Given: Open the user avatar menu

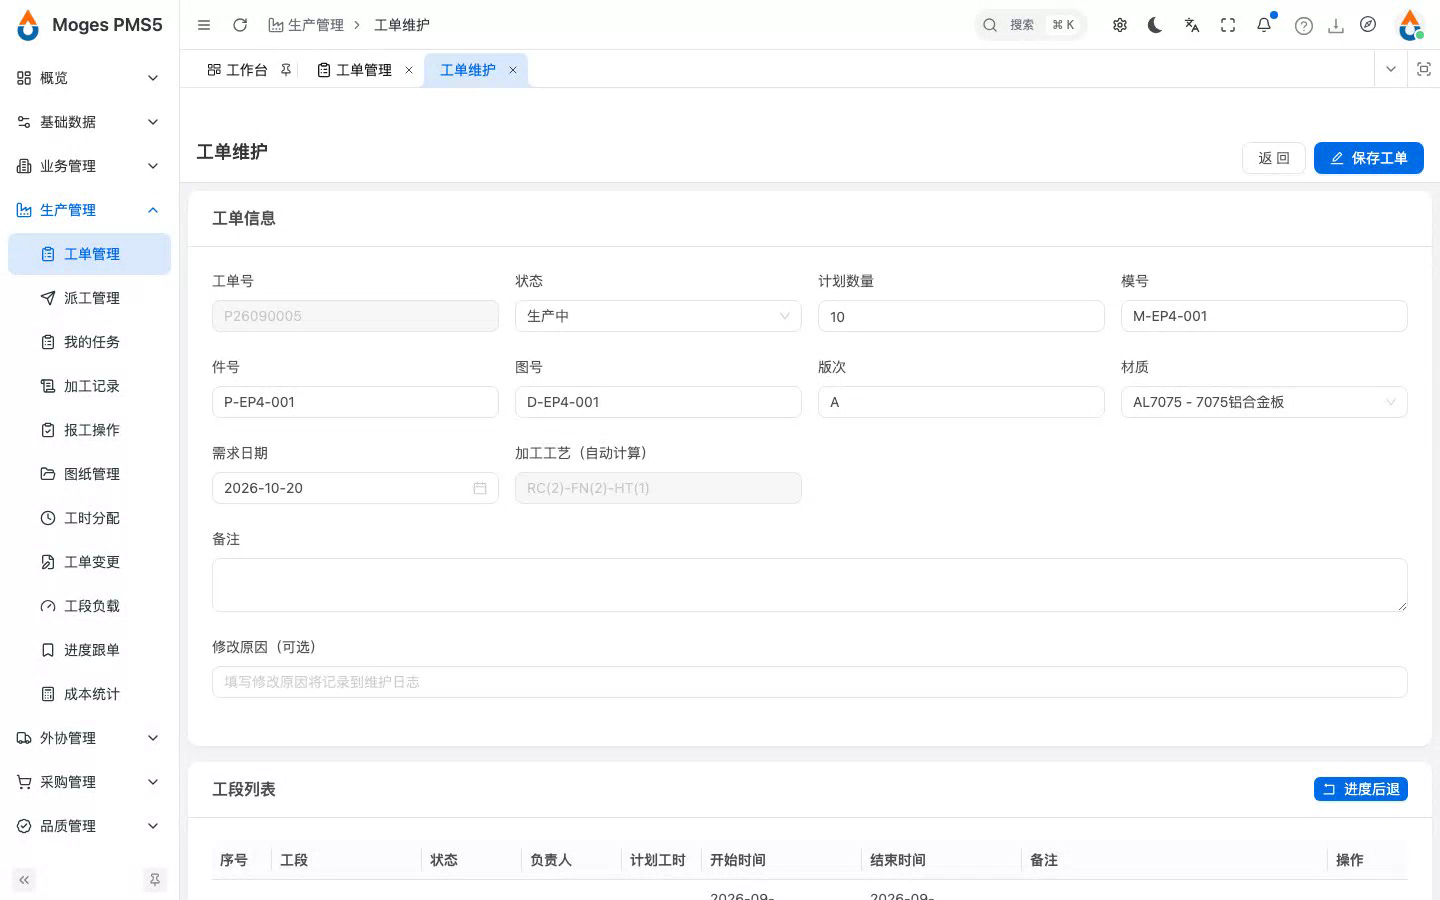Looking at the screenshot, I should [1410, 25].
